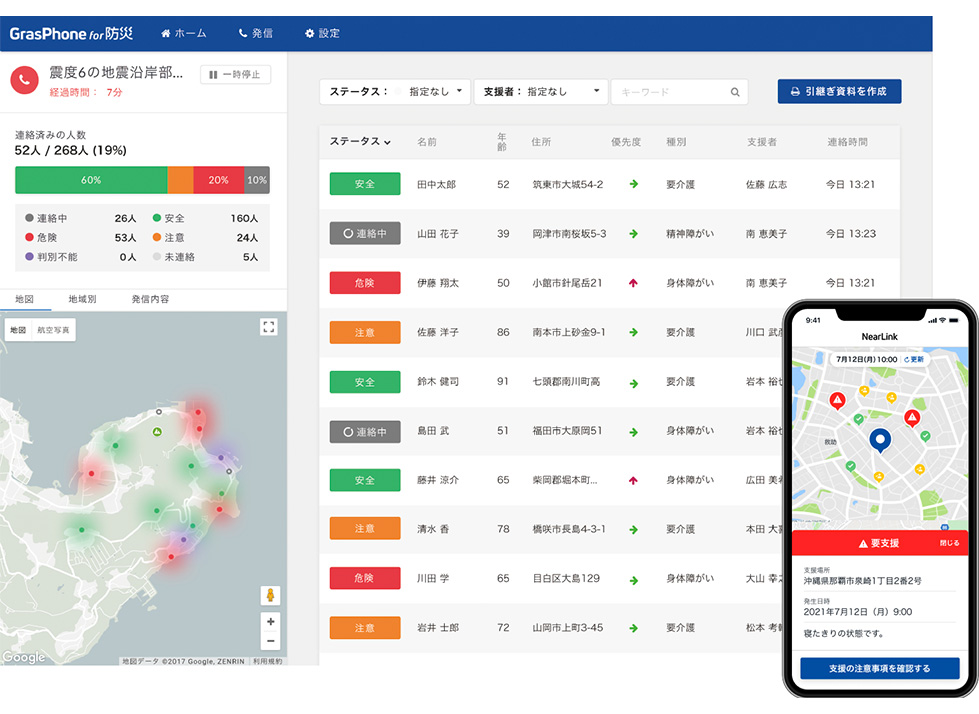
Task: Toggle back to 地図 map view
Action: tap(18, 327)
